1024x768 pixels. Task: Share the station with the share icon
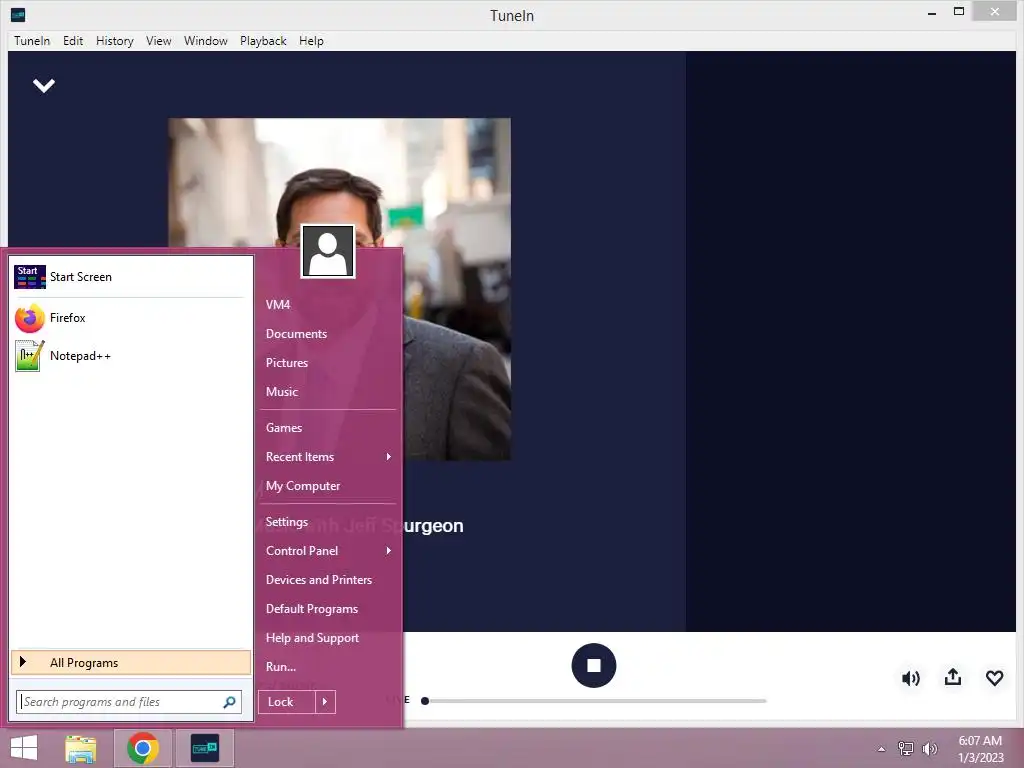(953, 677)
